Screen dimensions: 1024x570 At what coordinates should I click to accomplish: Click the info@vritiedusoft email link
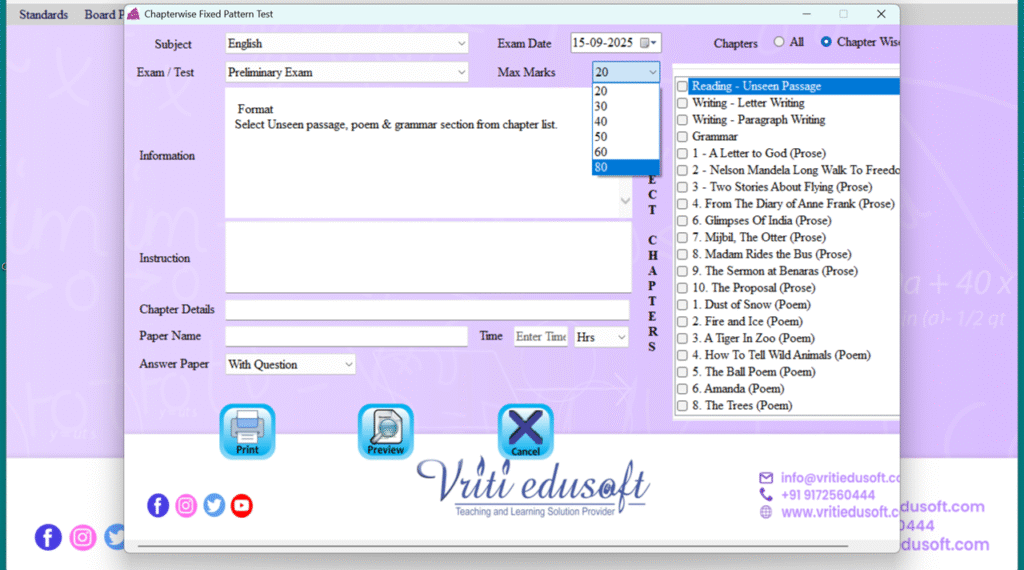[x=840, y=478]
